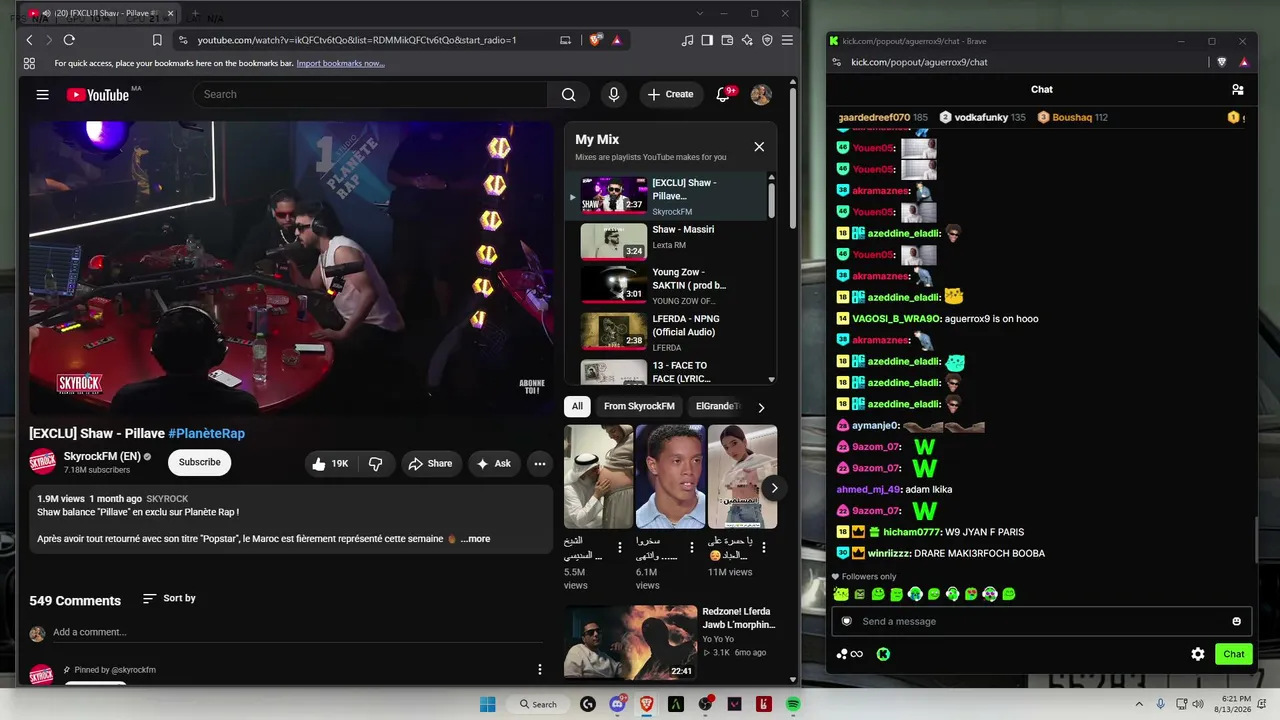Select the All filter chip
This screenshot has height=720, width=1280.
(577, 407)
